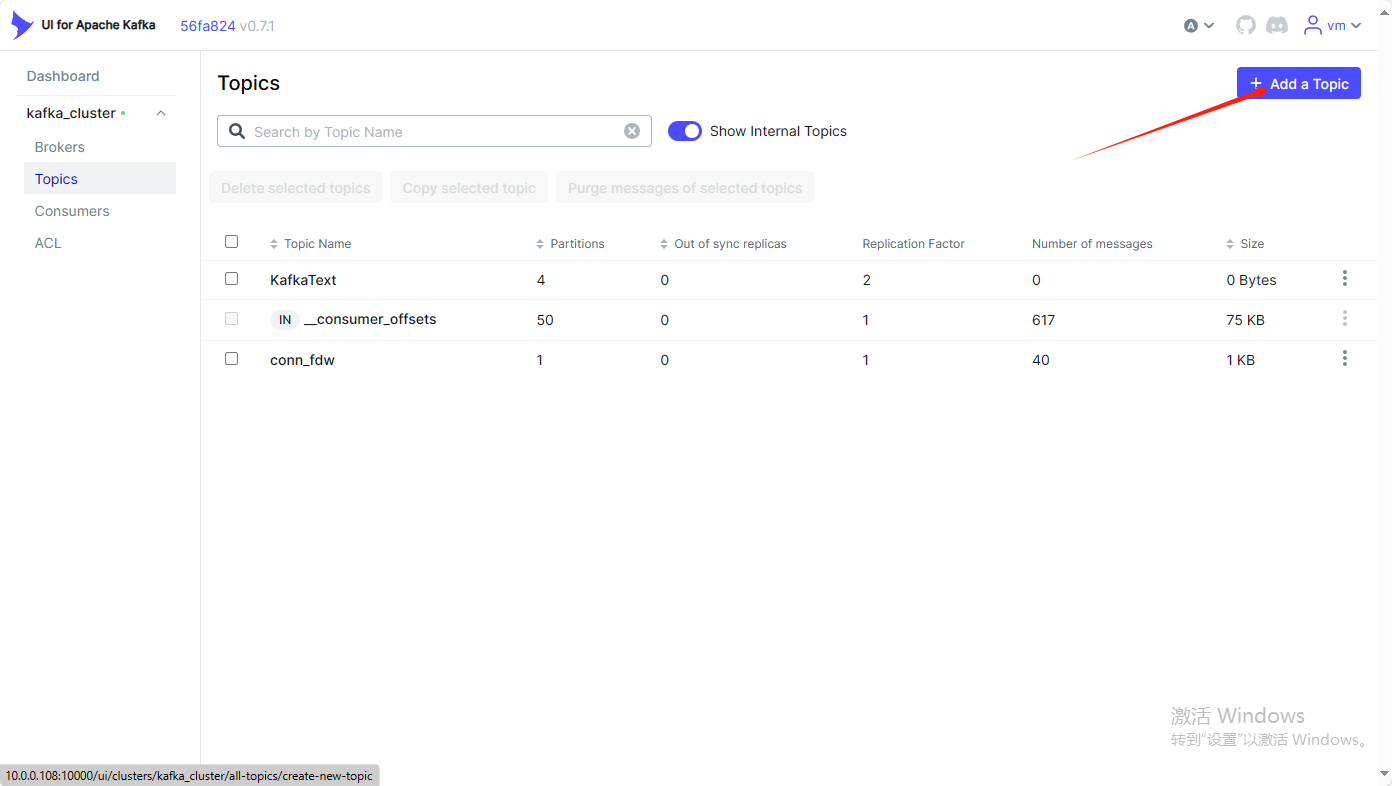1392x786 pixels.
Task: Tick the select-all topics checkbox
Action: tap(232, 242)
